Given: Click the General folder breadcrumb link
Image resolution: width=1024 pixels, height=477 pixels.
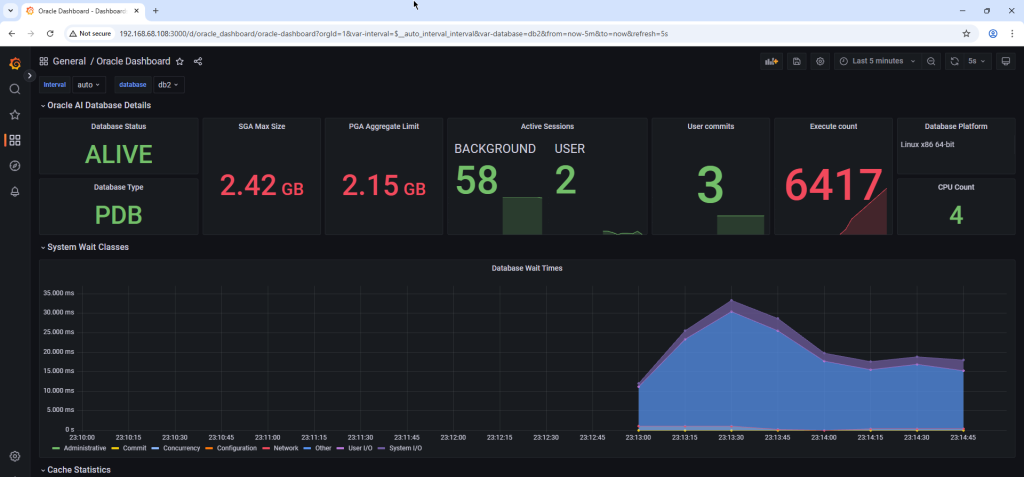Looking at the screenshot, I should point(69,61).
